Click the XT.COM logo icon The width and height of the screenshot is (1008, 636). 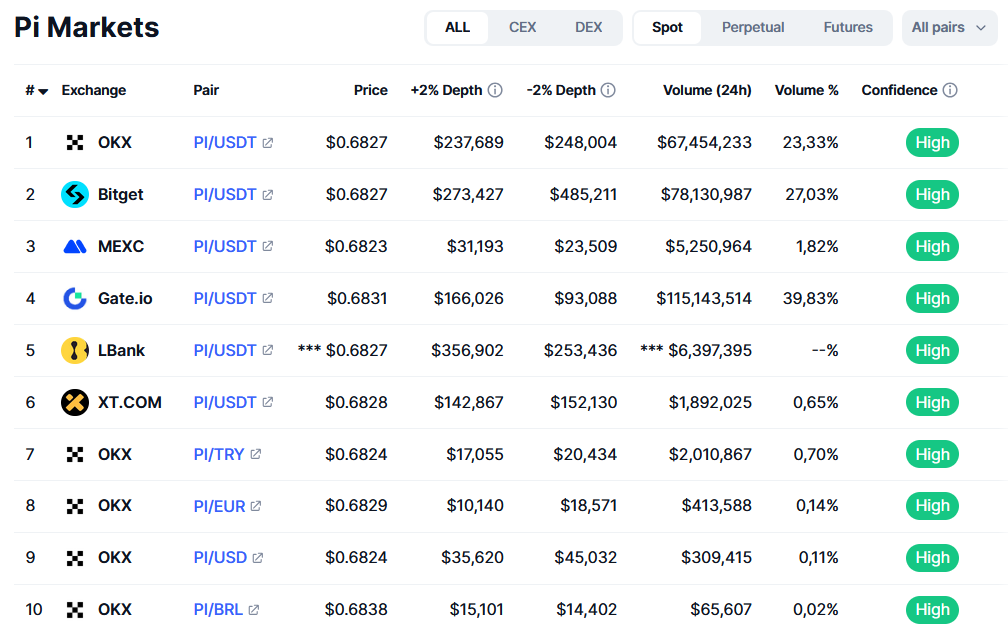(75, 403)
